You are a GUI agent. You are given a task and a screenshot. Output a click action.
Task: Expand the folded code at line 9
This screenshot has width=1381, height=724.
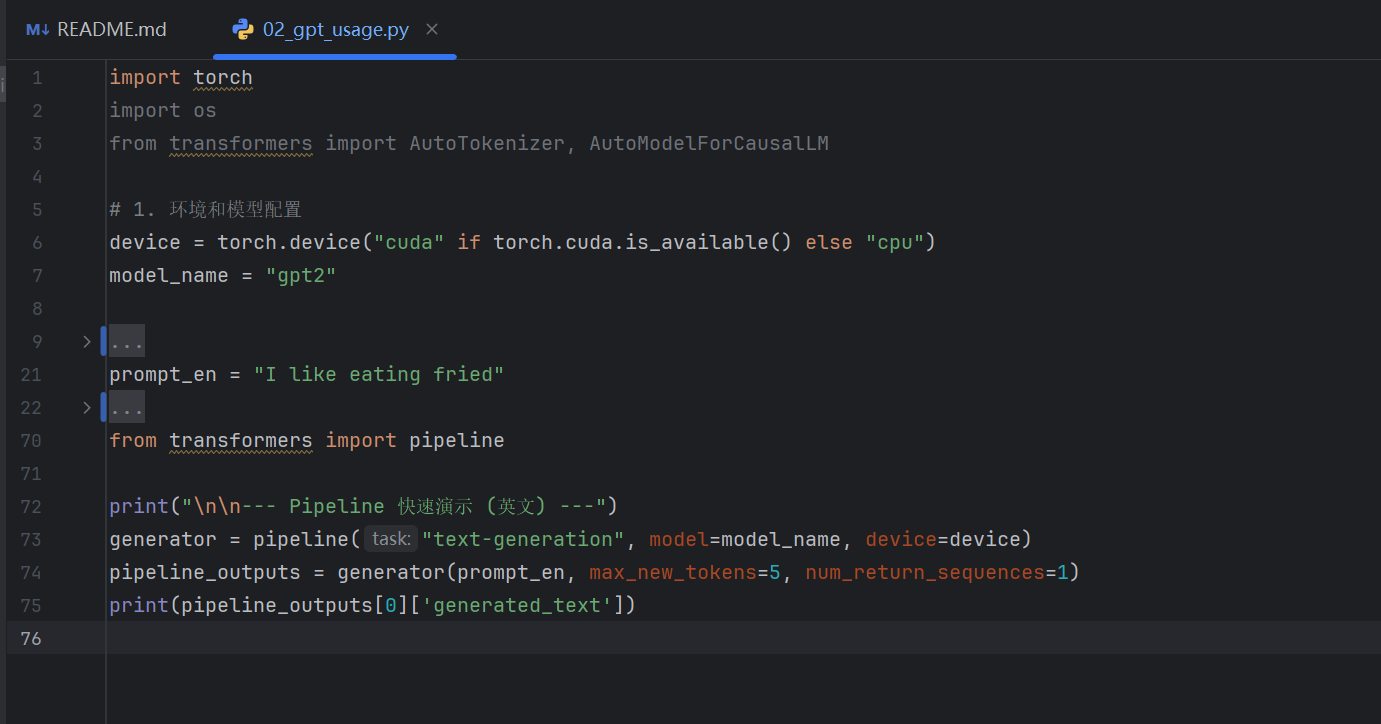[87, 342]
